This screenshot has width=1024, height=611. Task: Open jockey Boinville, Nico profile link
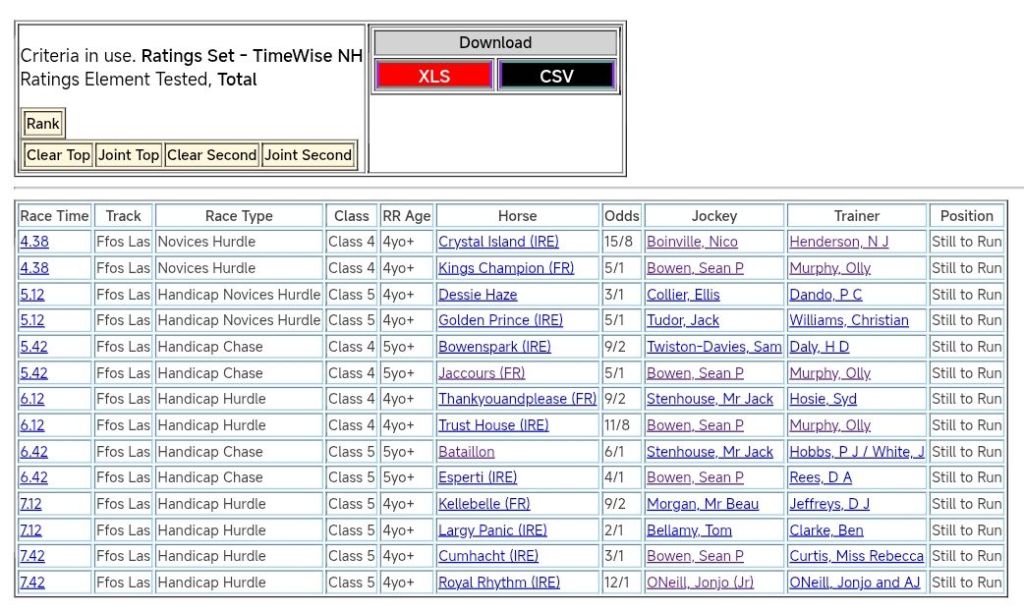(692, 242)
